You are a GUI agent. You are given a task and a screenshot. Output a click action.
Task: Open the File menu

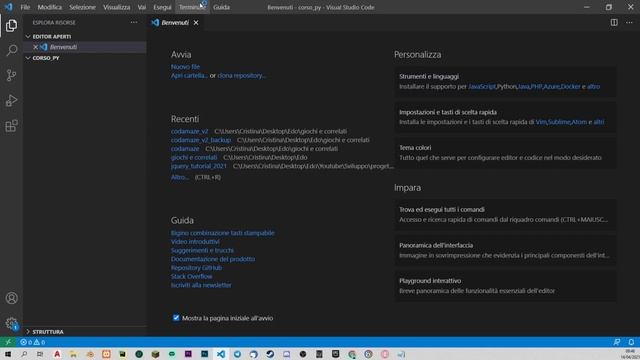[x=25, y=7]
